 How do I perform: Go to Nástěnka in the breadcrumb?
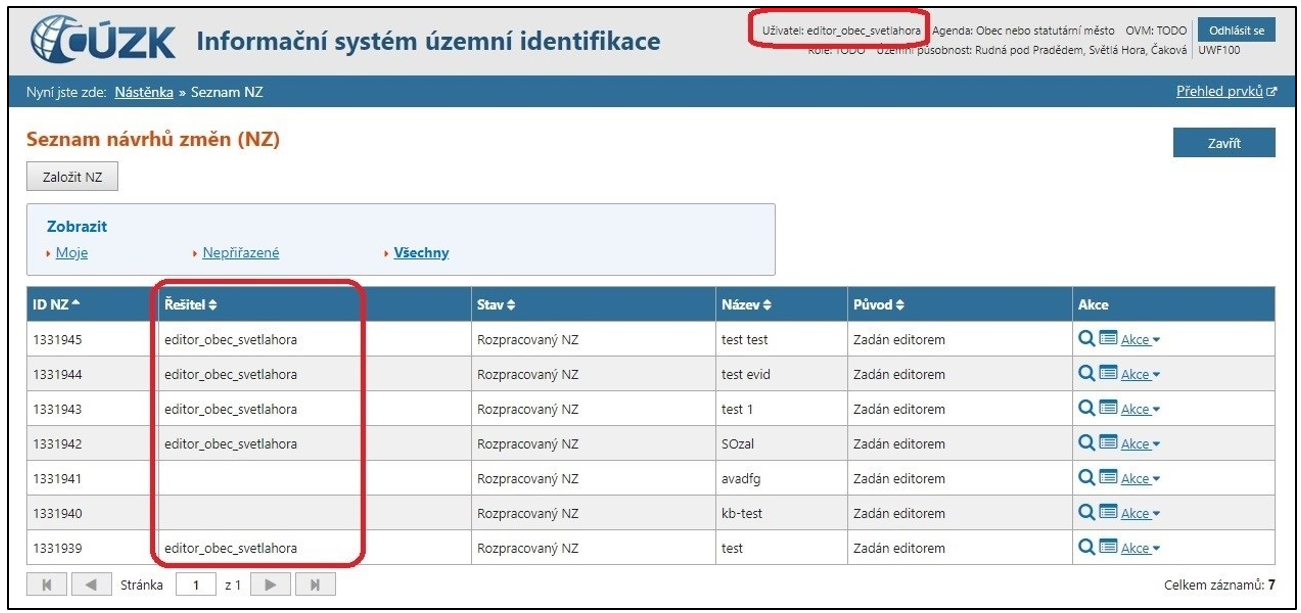click(143, 92)
